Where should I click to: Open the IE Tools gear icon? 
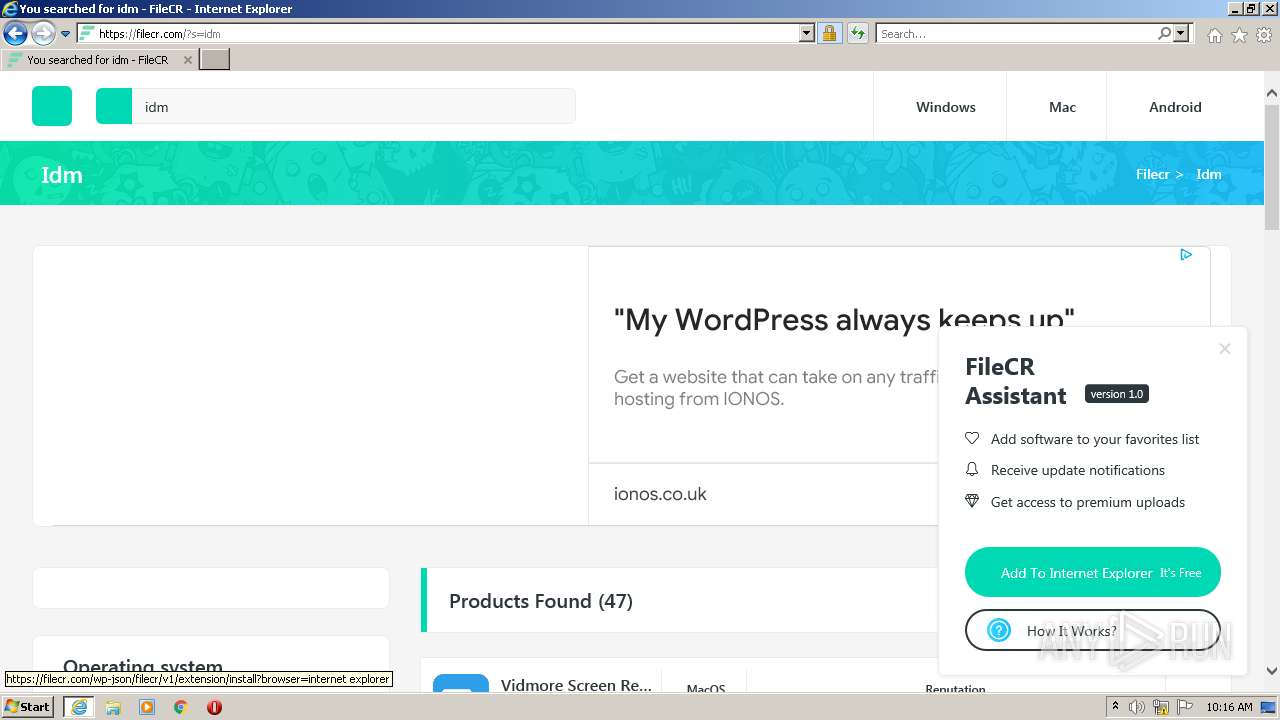pyautogui.click(x=1264, y=35)
